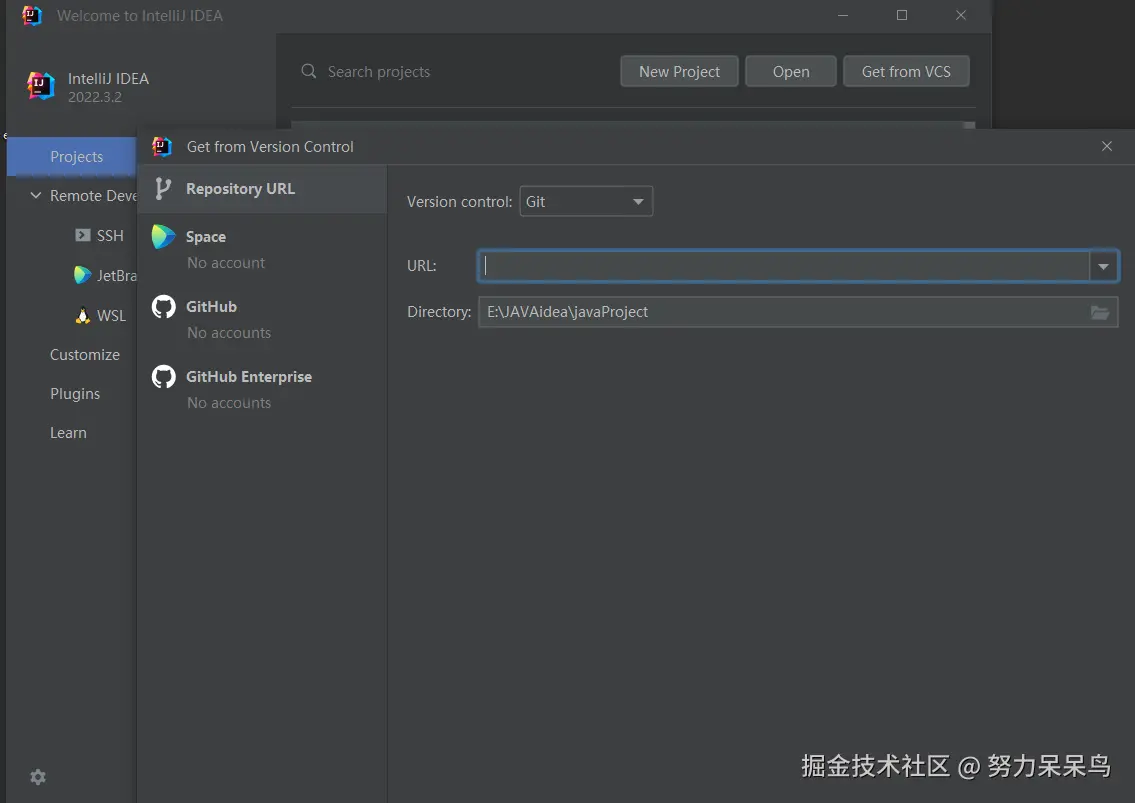1135x803 pixels.
Task: Collapse the Remote Development tree node
Action: coord(35,196)
